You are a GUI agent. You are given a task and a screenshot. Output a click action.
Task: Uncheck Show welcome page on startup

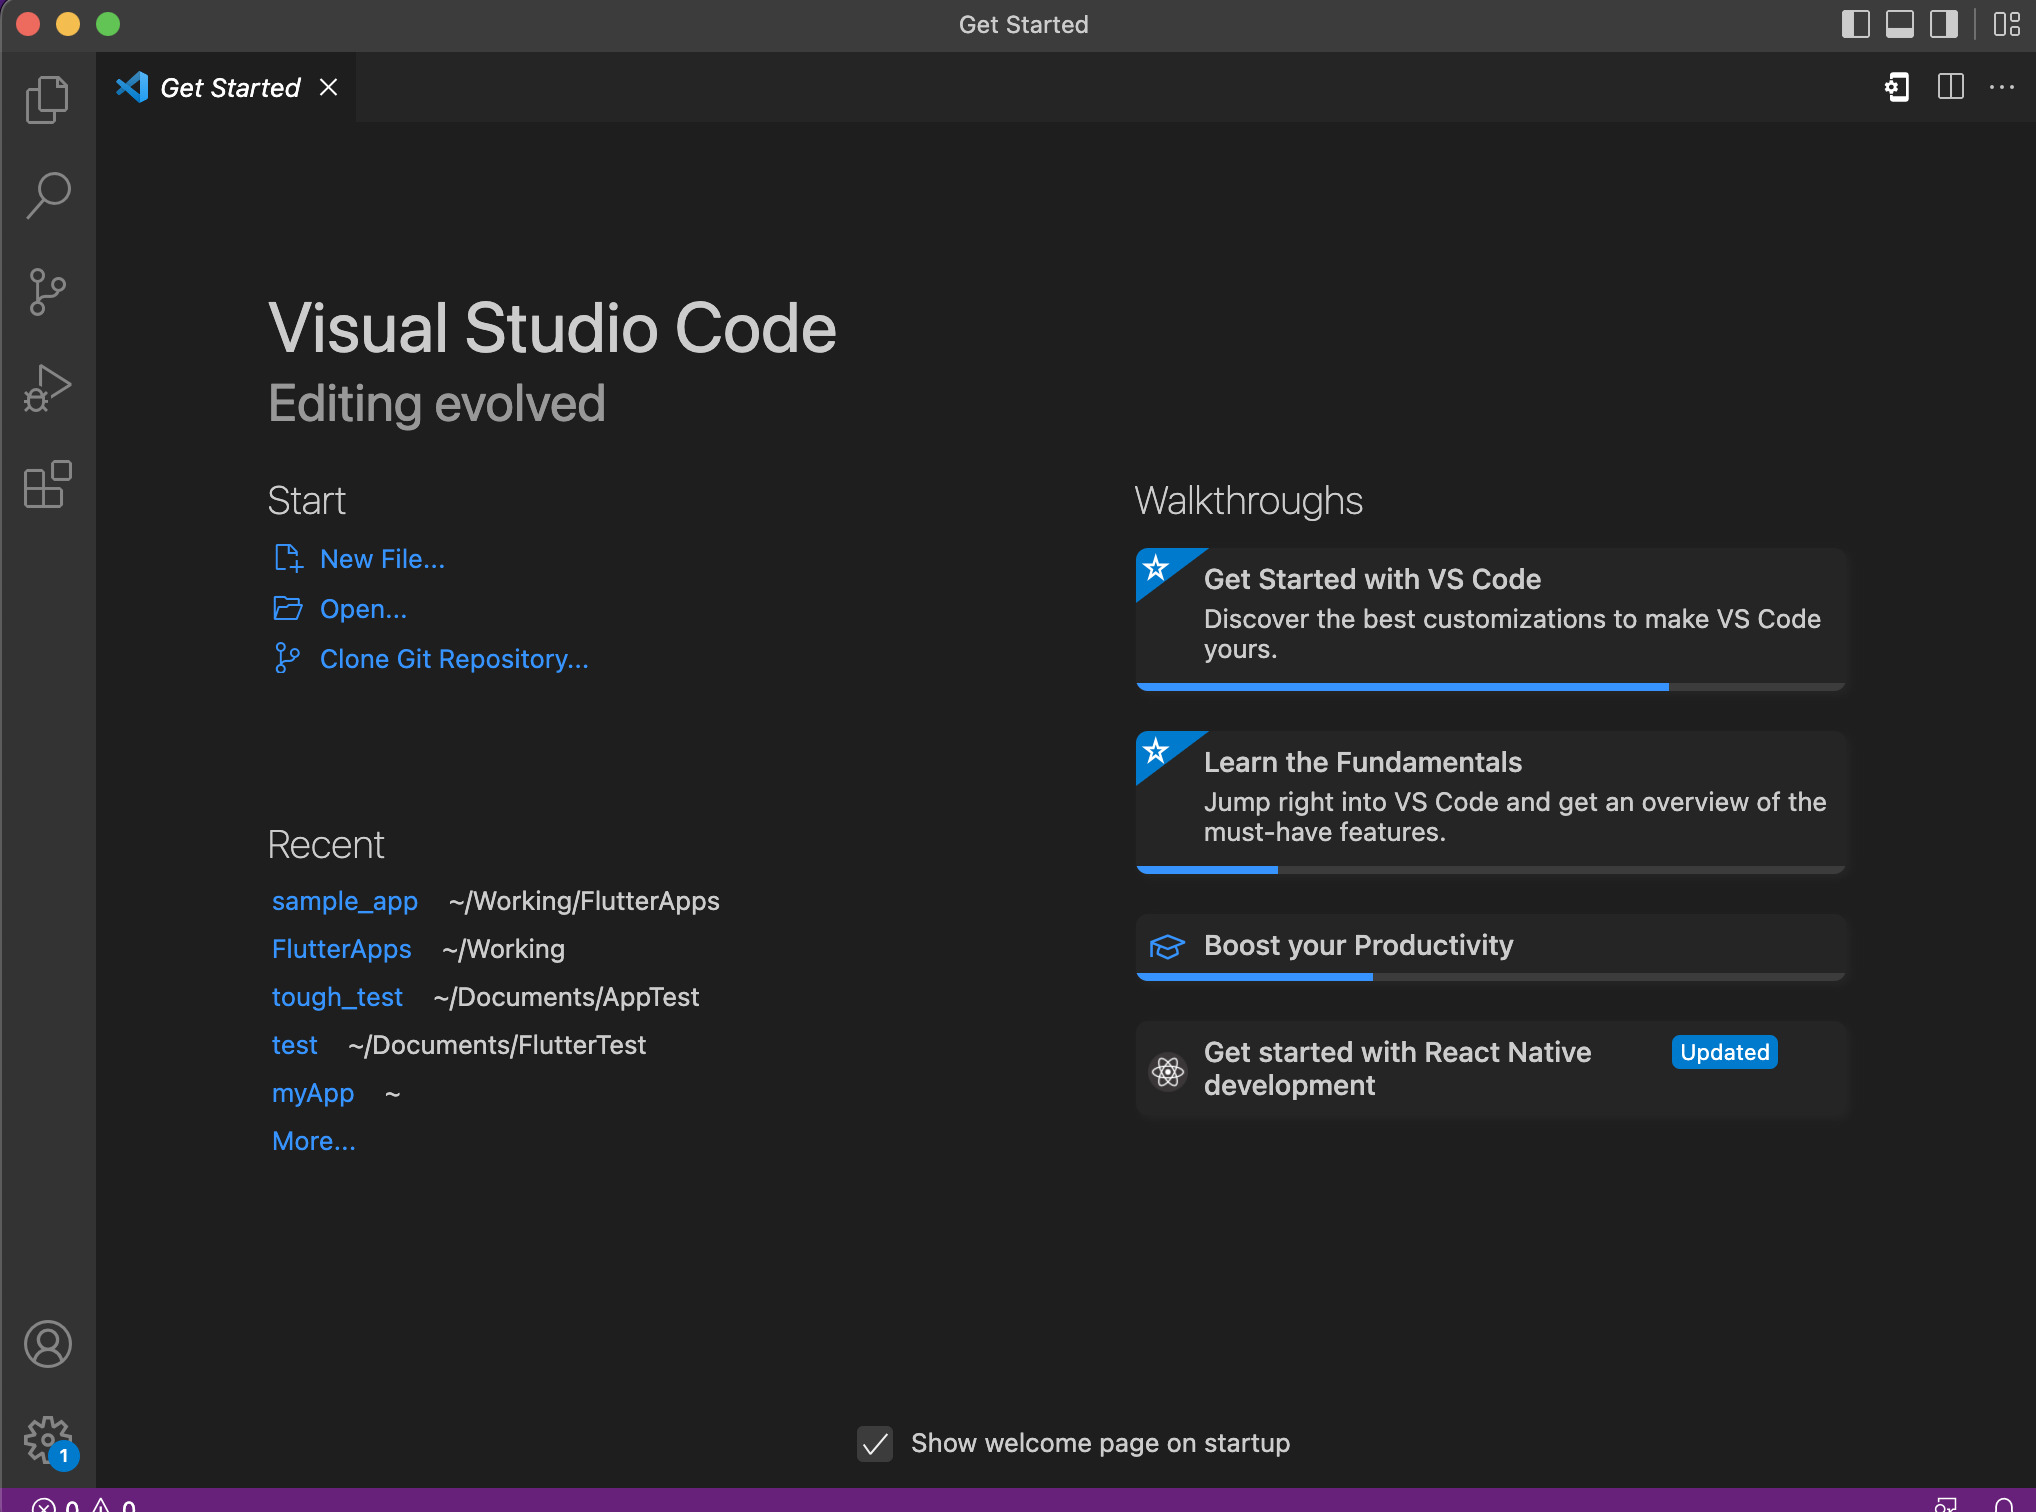[874, 1444]
